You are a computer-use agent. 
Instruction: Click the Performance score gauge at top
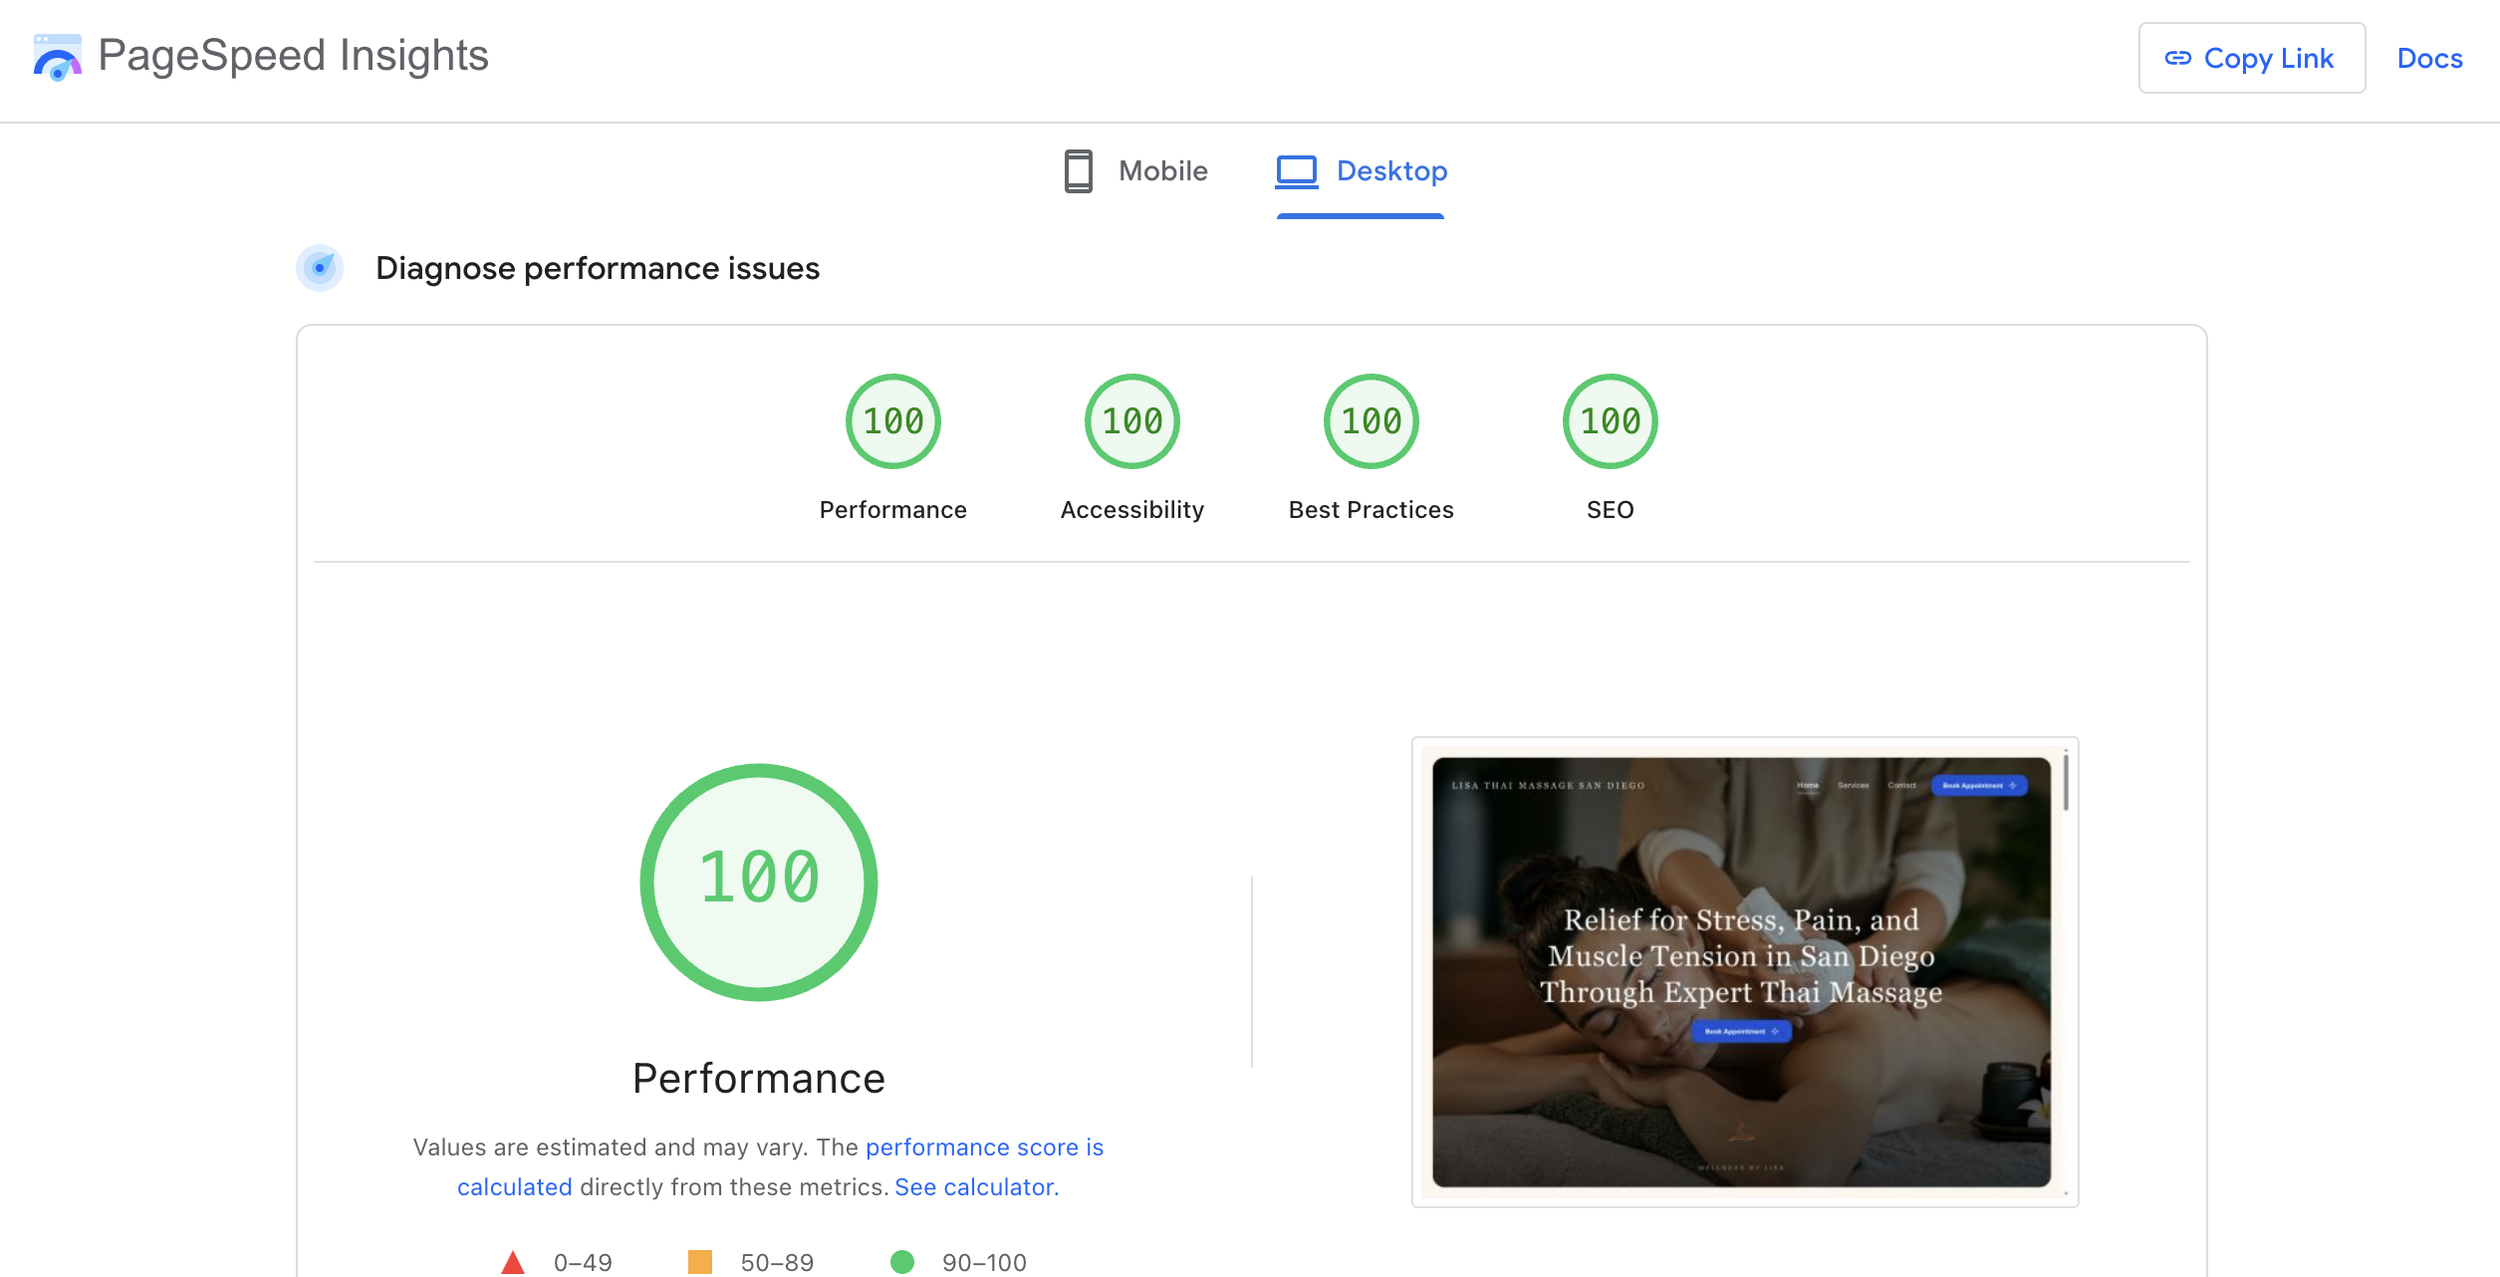point(892,421)
